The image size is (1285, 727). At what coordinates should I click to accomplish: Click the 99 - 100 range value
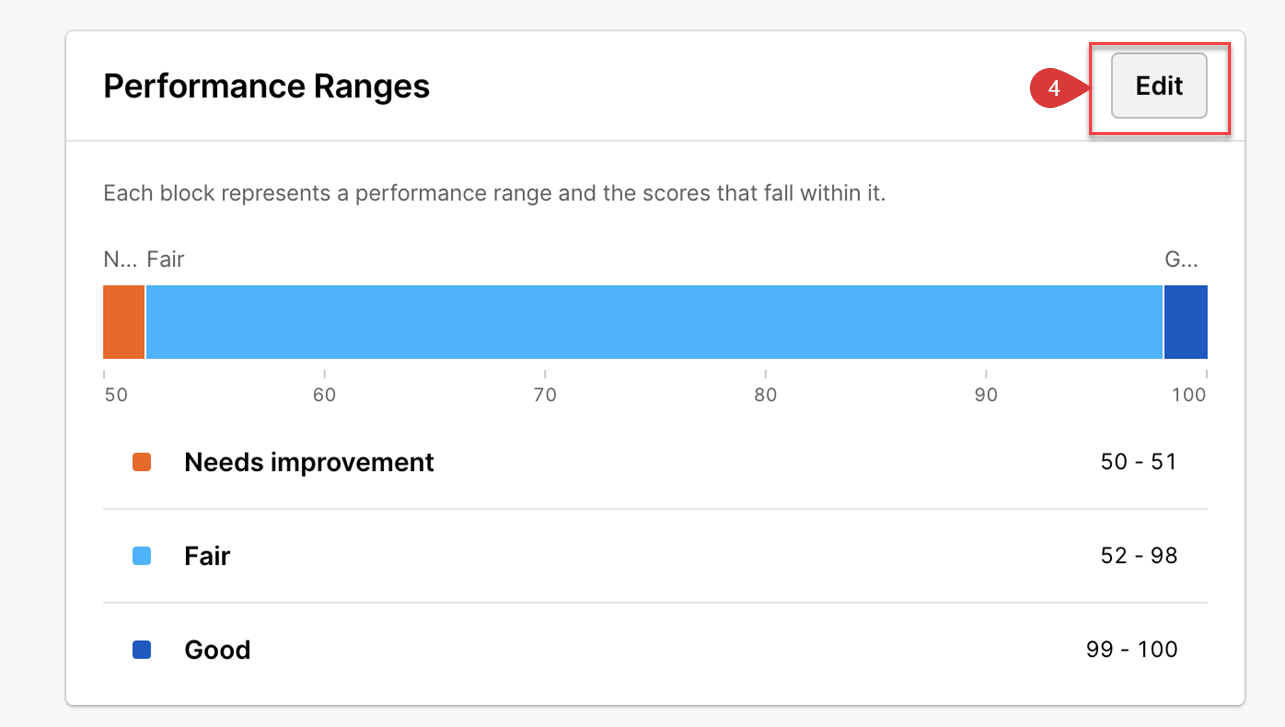tap(1131, 650)
